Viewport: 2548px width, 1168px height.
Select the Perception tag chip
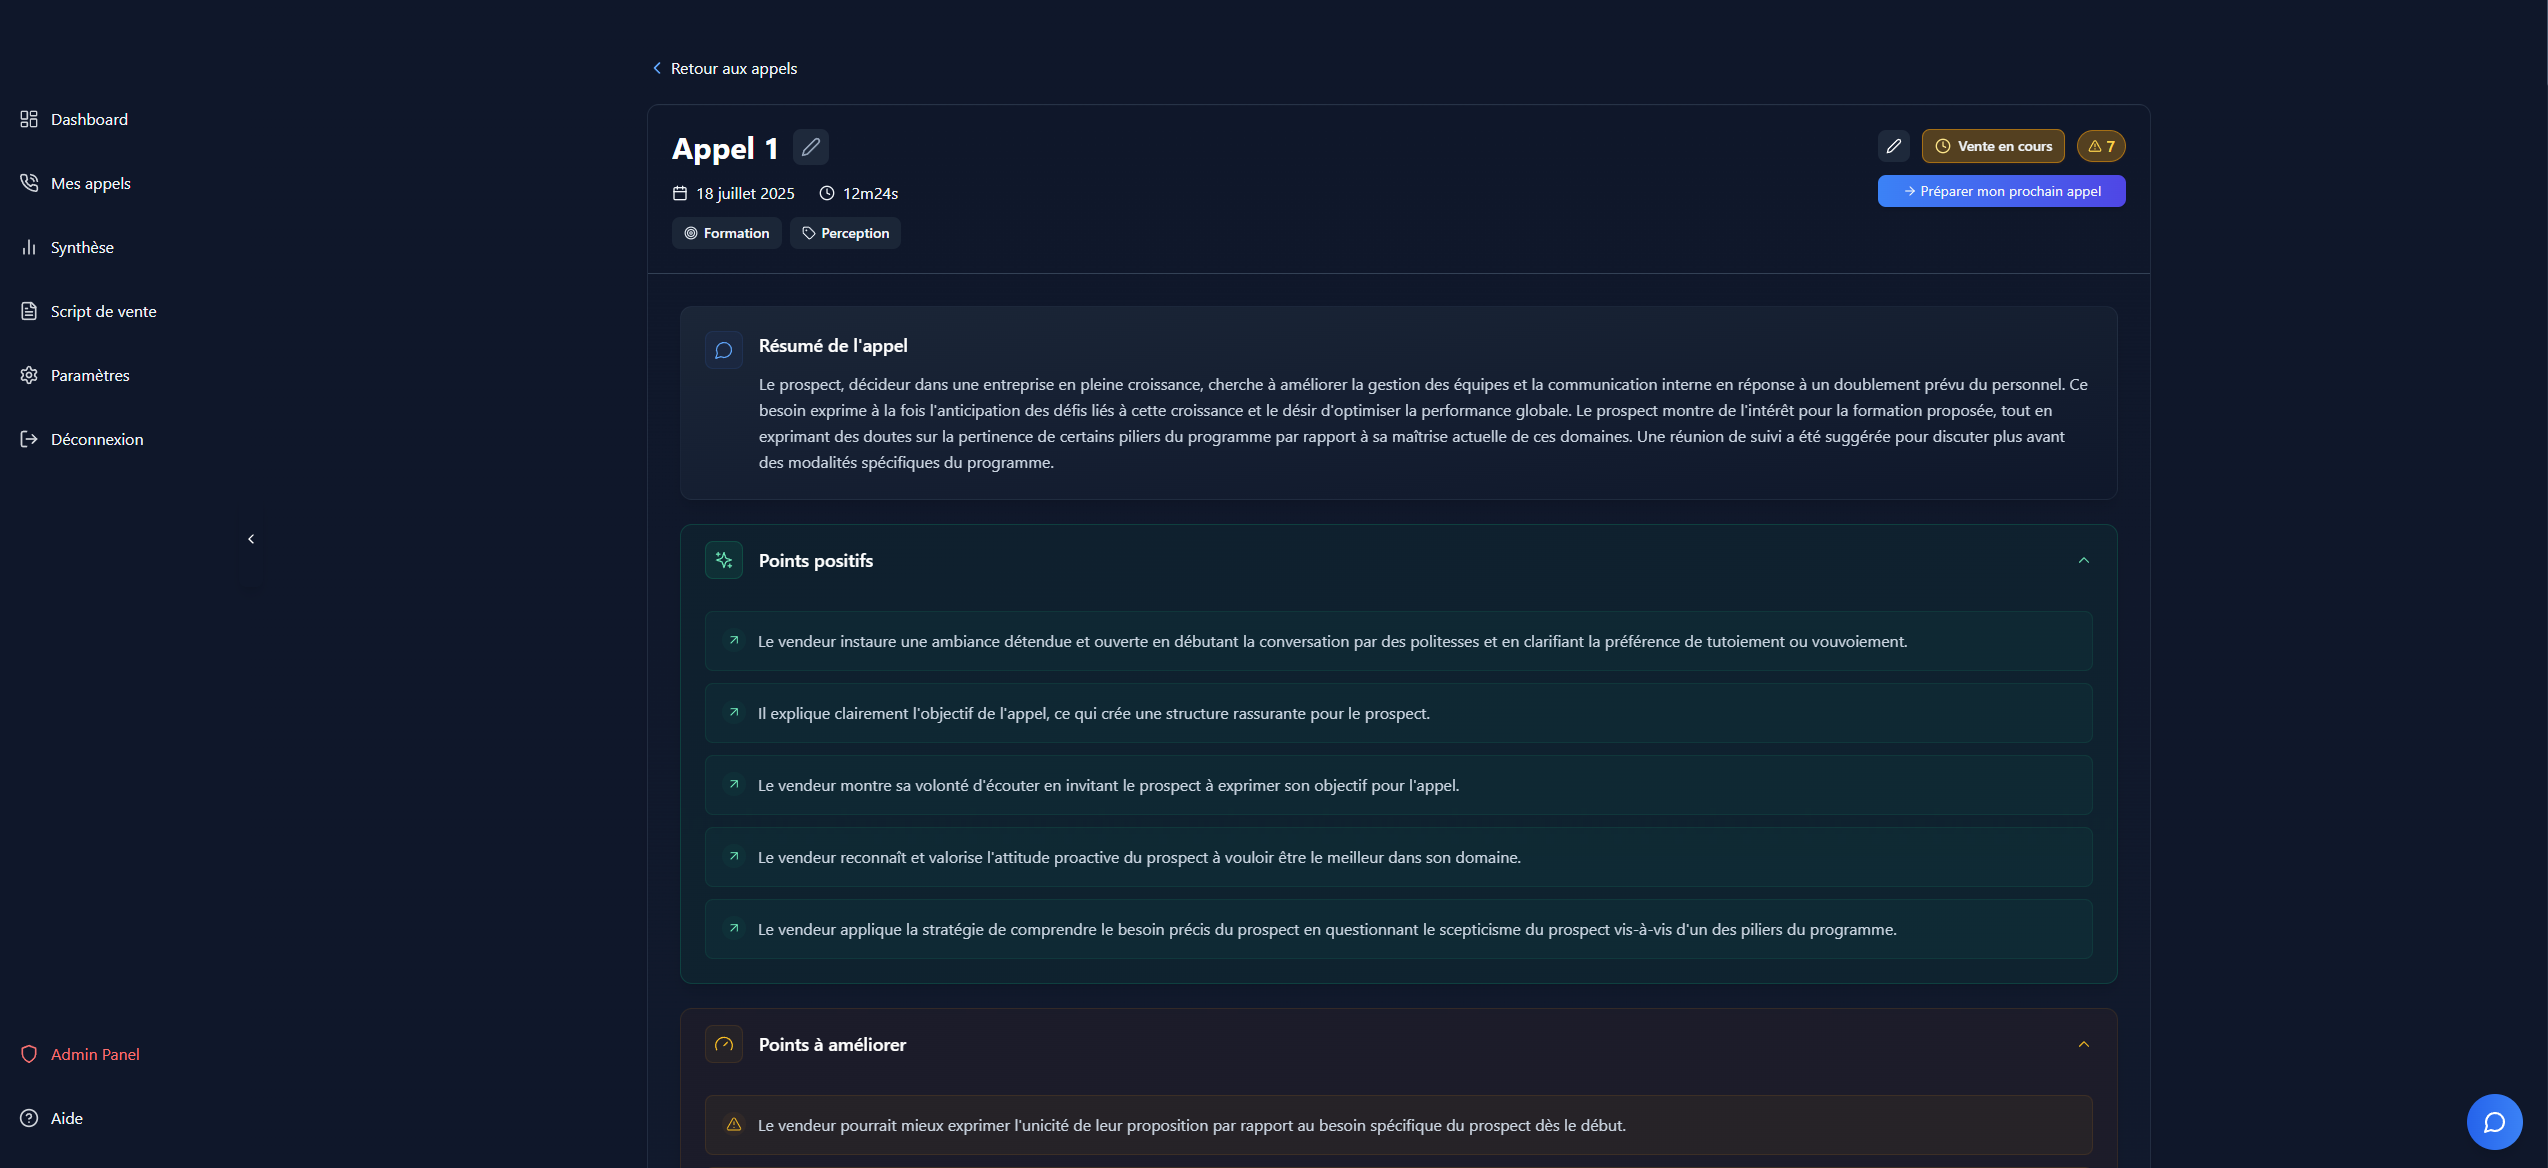(845, 233)
